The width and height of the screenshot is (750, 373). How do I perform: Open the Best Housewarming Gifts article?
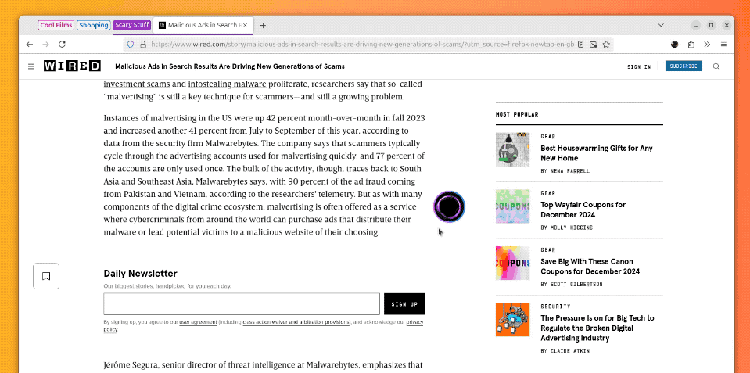596,153
